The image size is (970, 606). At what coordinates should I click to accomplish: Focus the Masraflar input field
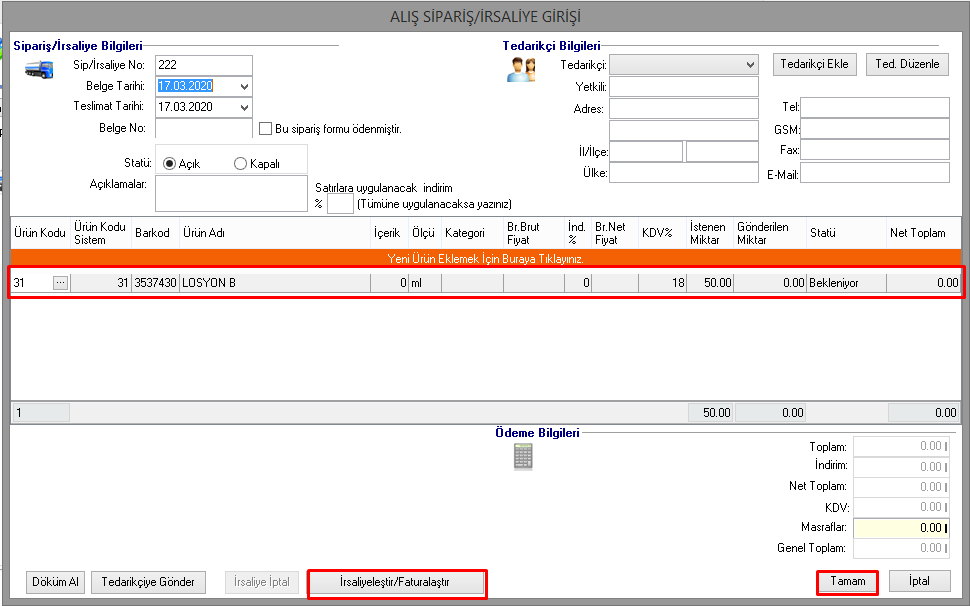pos(899,527)
